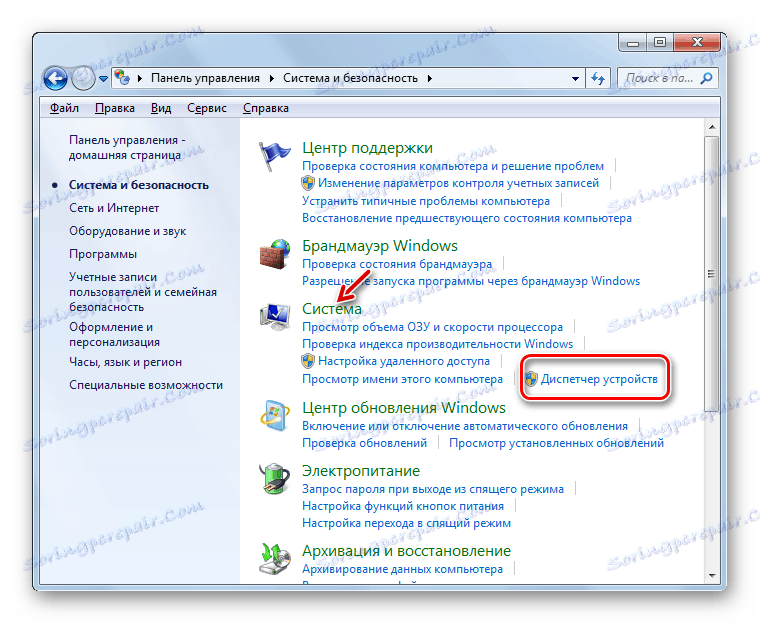
Task: Open Включение или отключение автоматического обновления
Action: pos(465,426)
